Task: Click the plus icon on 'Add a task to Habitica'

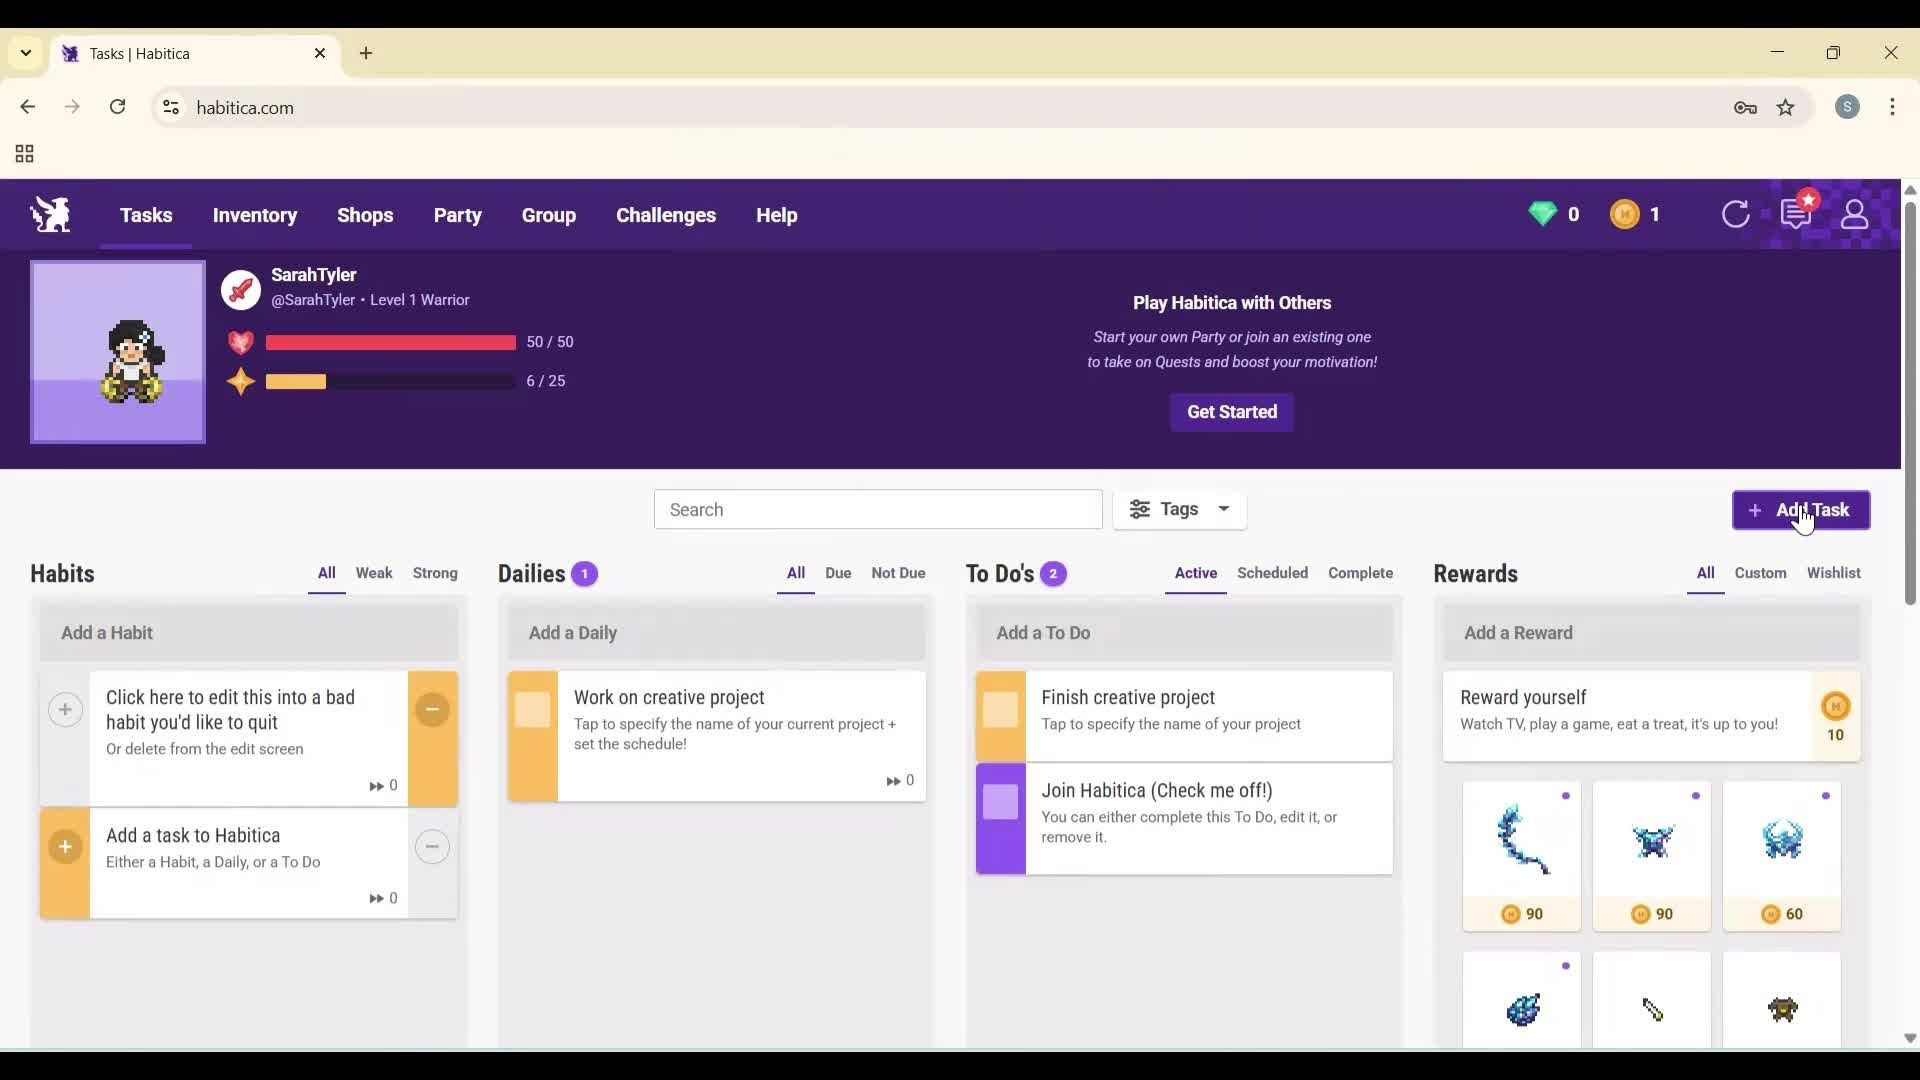Action: coord(65,846)
